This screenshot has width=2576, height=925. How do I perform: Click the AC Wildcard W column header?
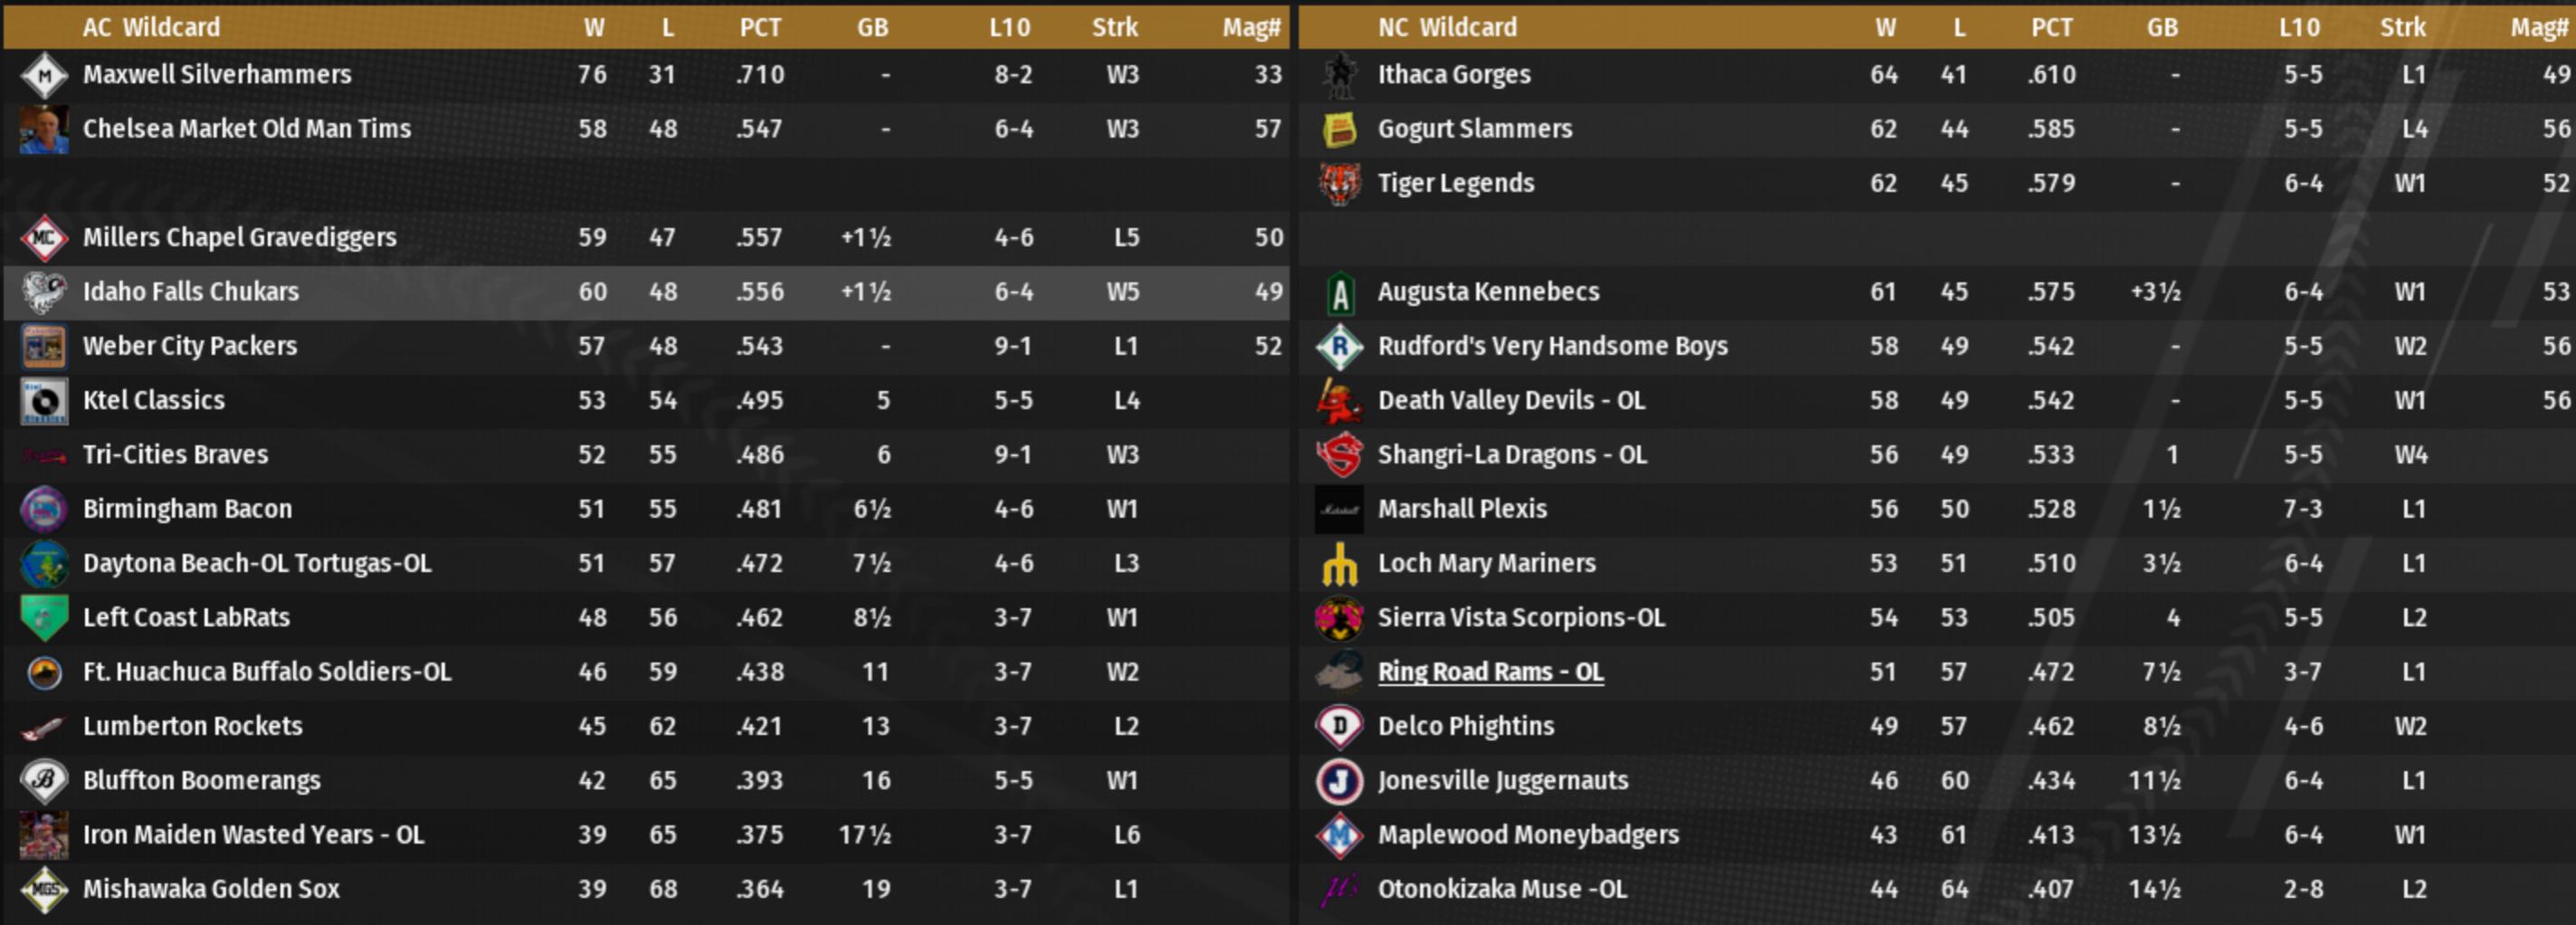(594, 27)
